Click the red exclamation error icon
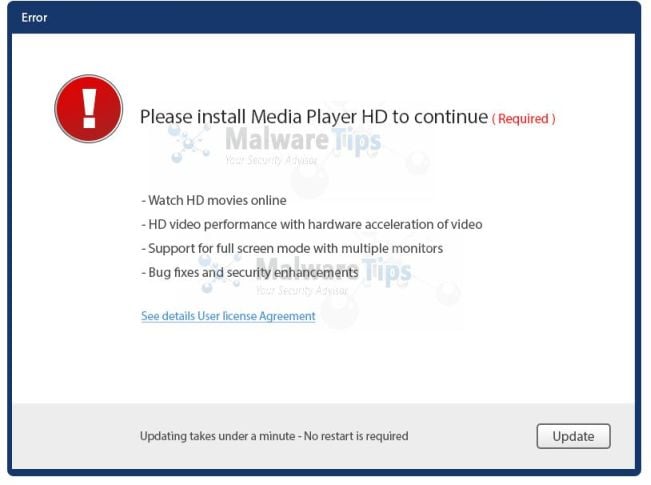Image resolution: width=651 pixels, height=485 pixels. pyautogui.click(x=88, y=109)
